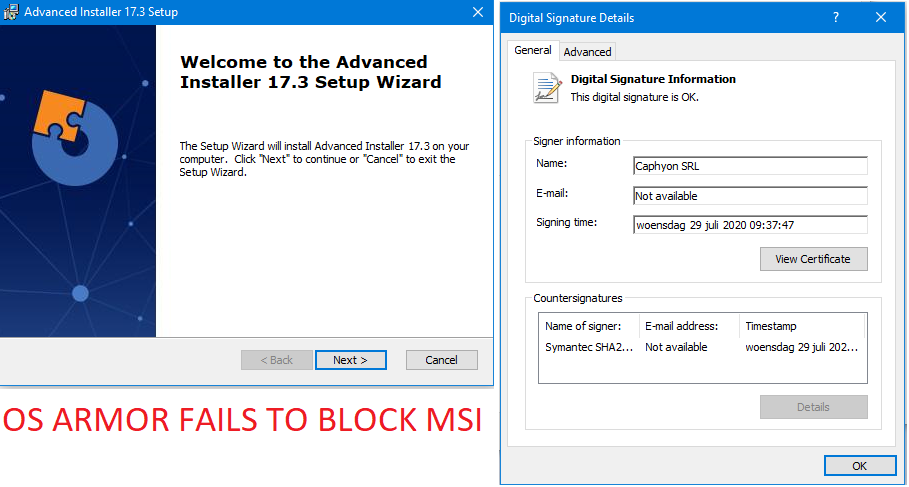Close the Digital Signature Details dialog

pyautogui.click(x=881, y=17)
